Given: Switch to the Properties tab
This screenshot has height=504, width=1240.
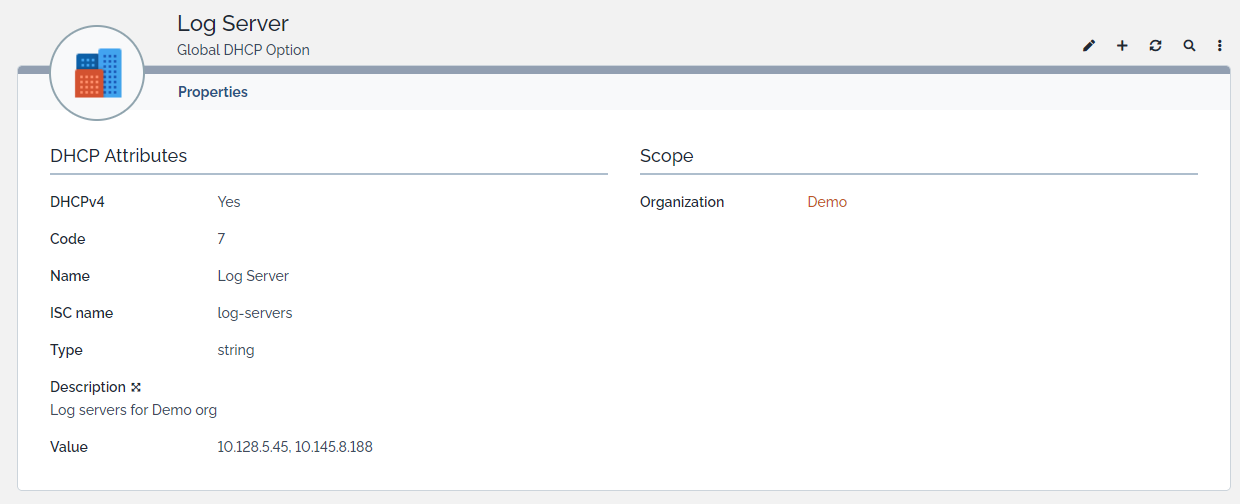Looking at the screenshot, I should (213, 92).
